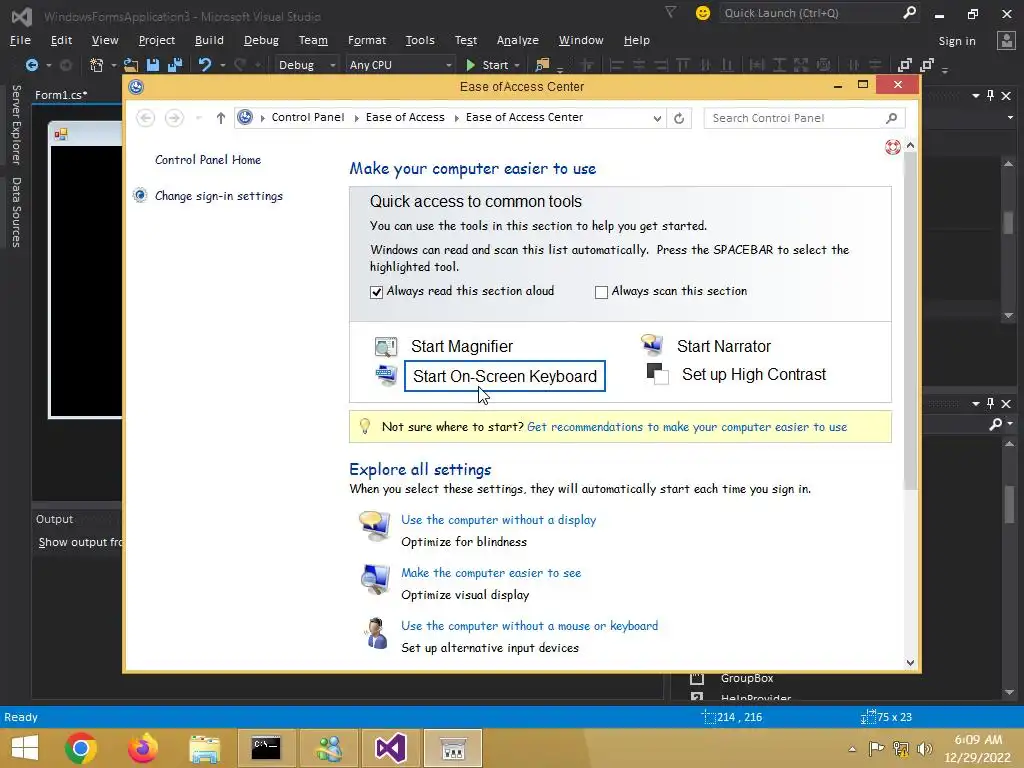Check Always scan this section
Image resolution: width=1024 pixels, height=768 pixels.
(601, 292)
